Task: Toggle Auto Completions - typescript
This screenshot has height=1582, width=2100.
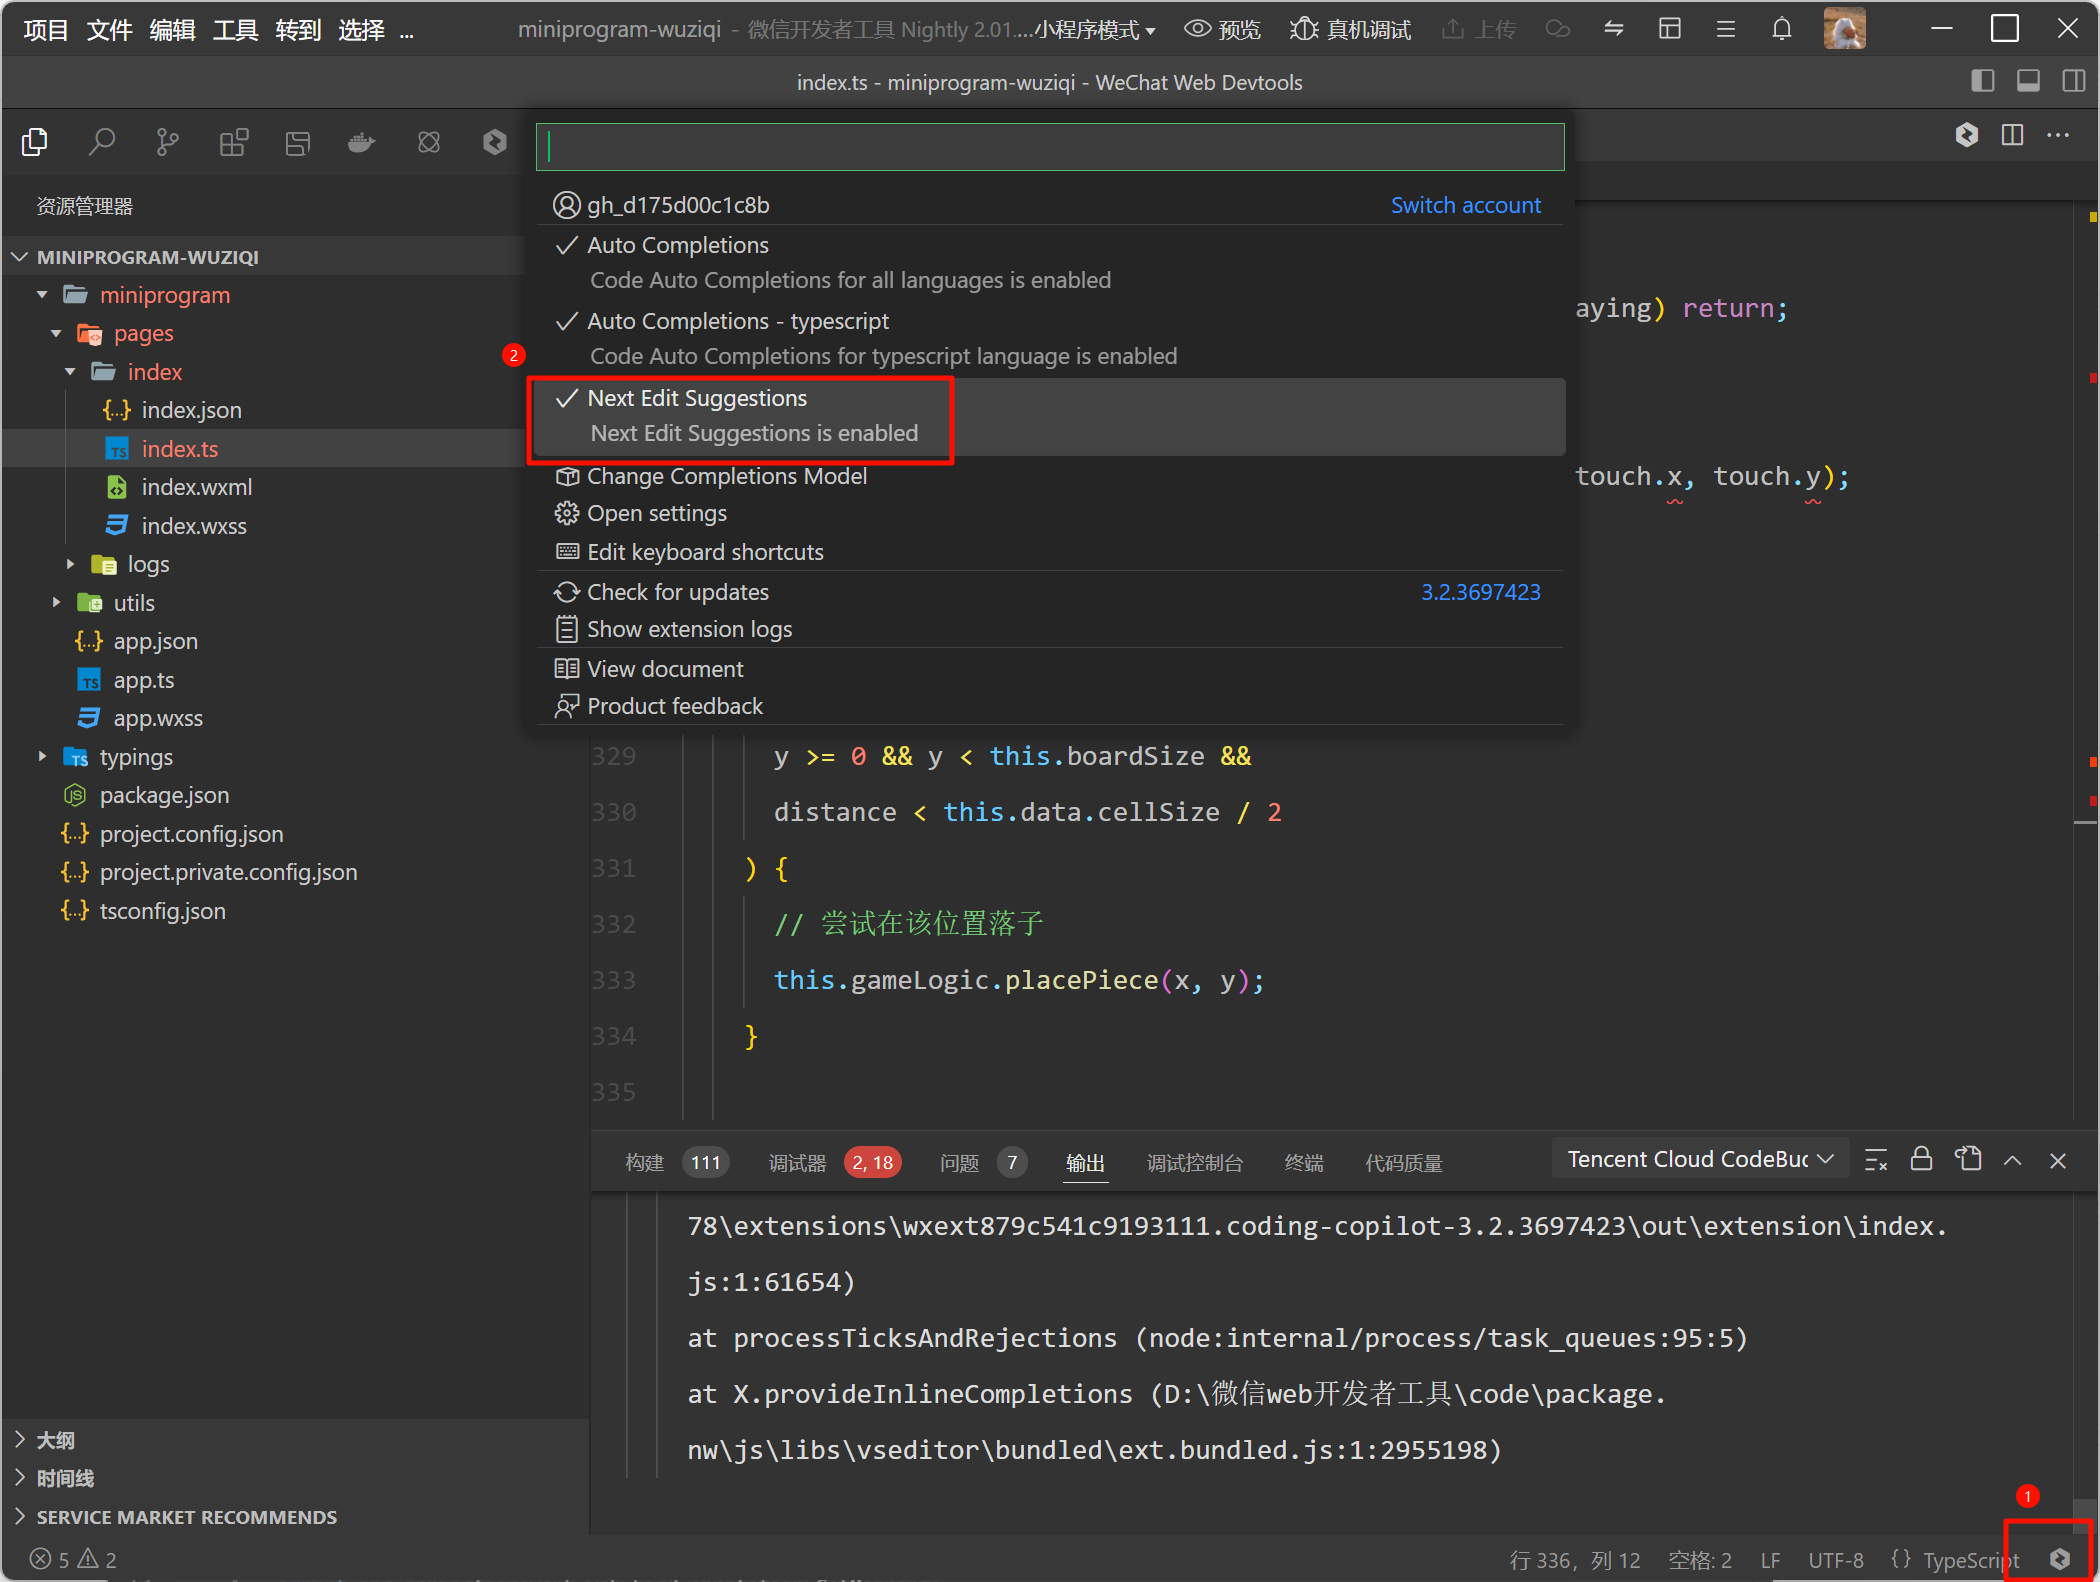Action: click(x=738, y=321)
